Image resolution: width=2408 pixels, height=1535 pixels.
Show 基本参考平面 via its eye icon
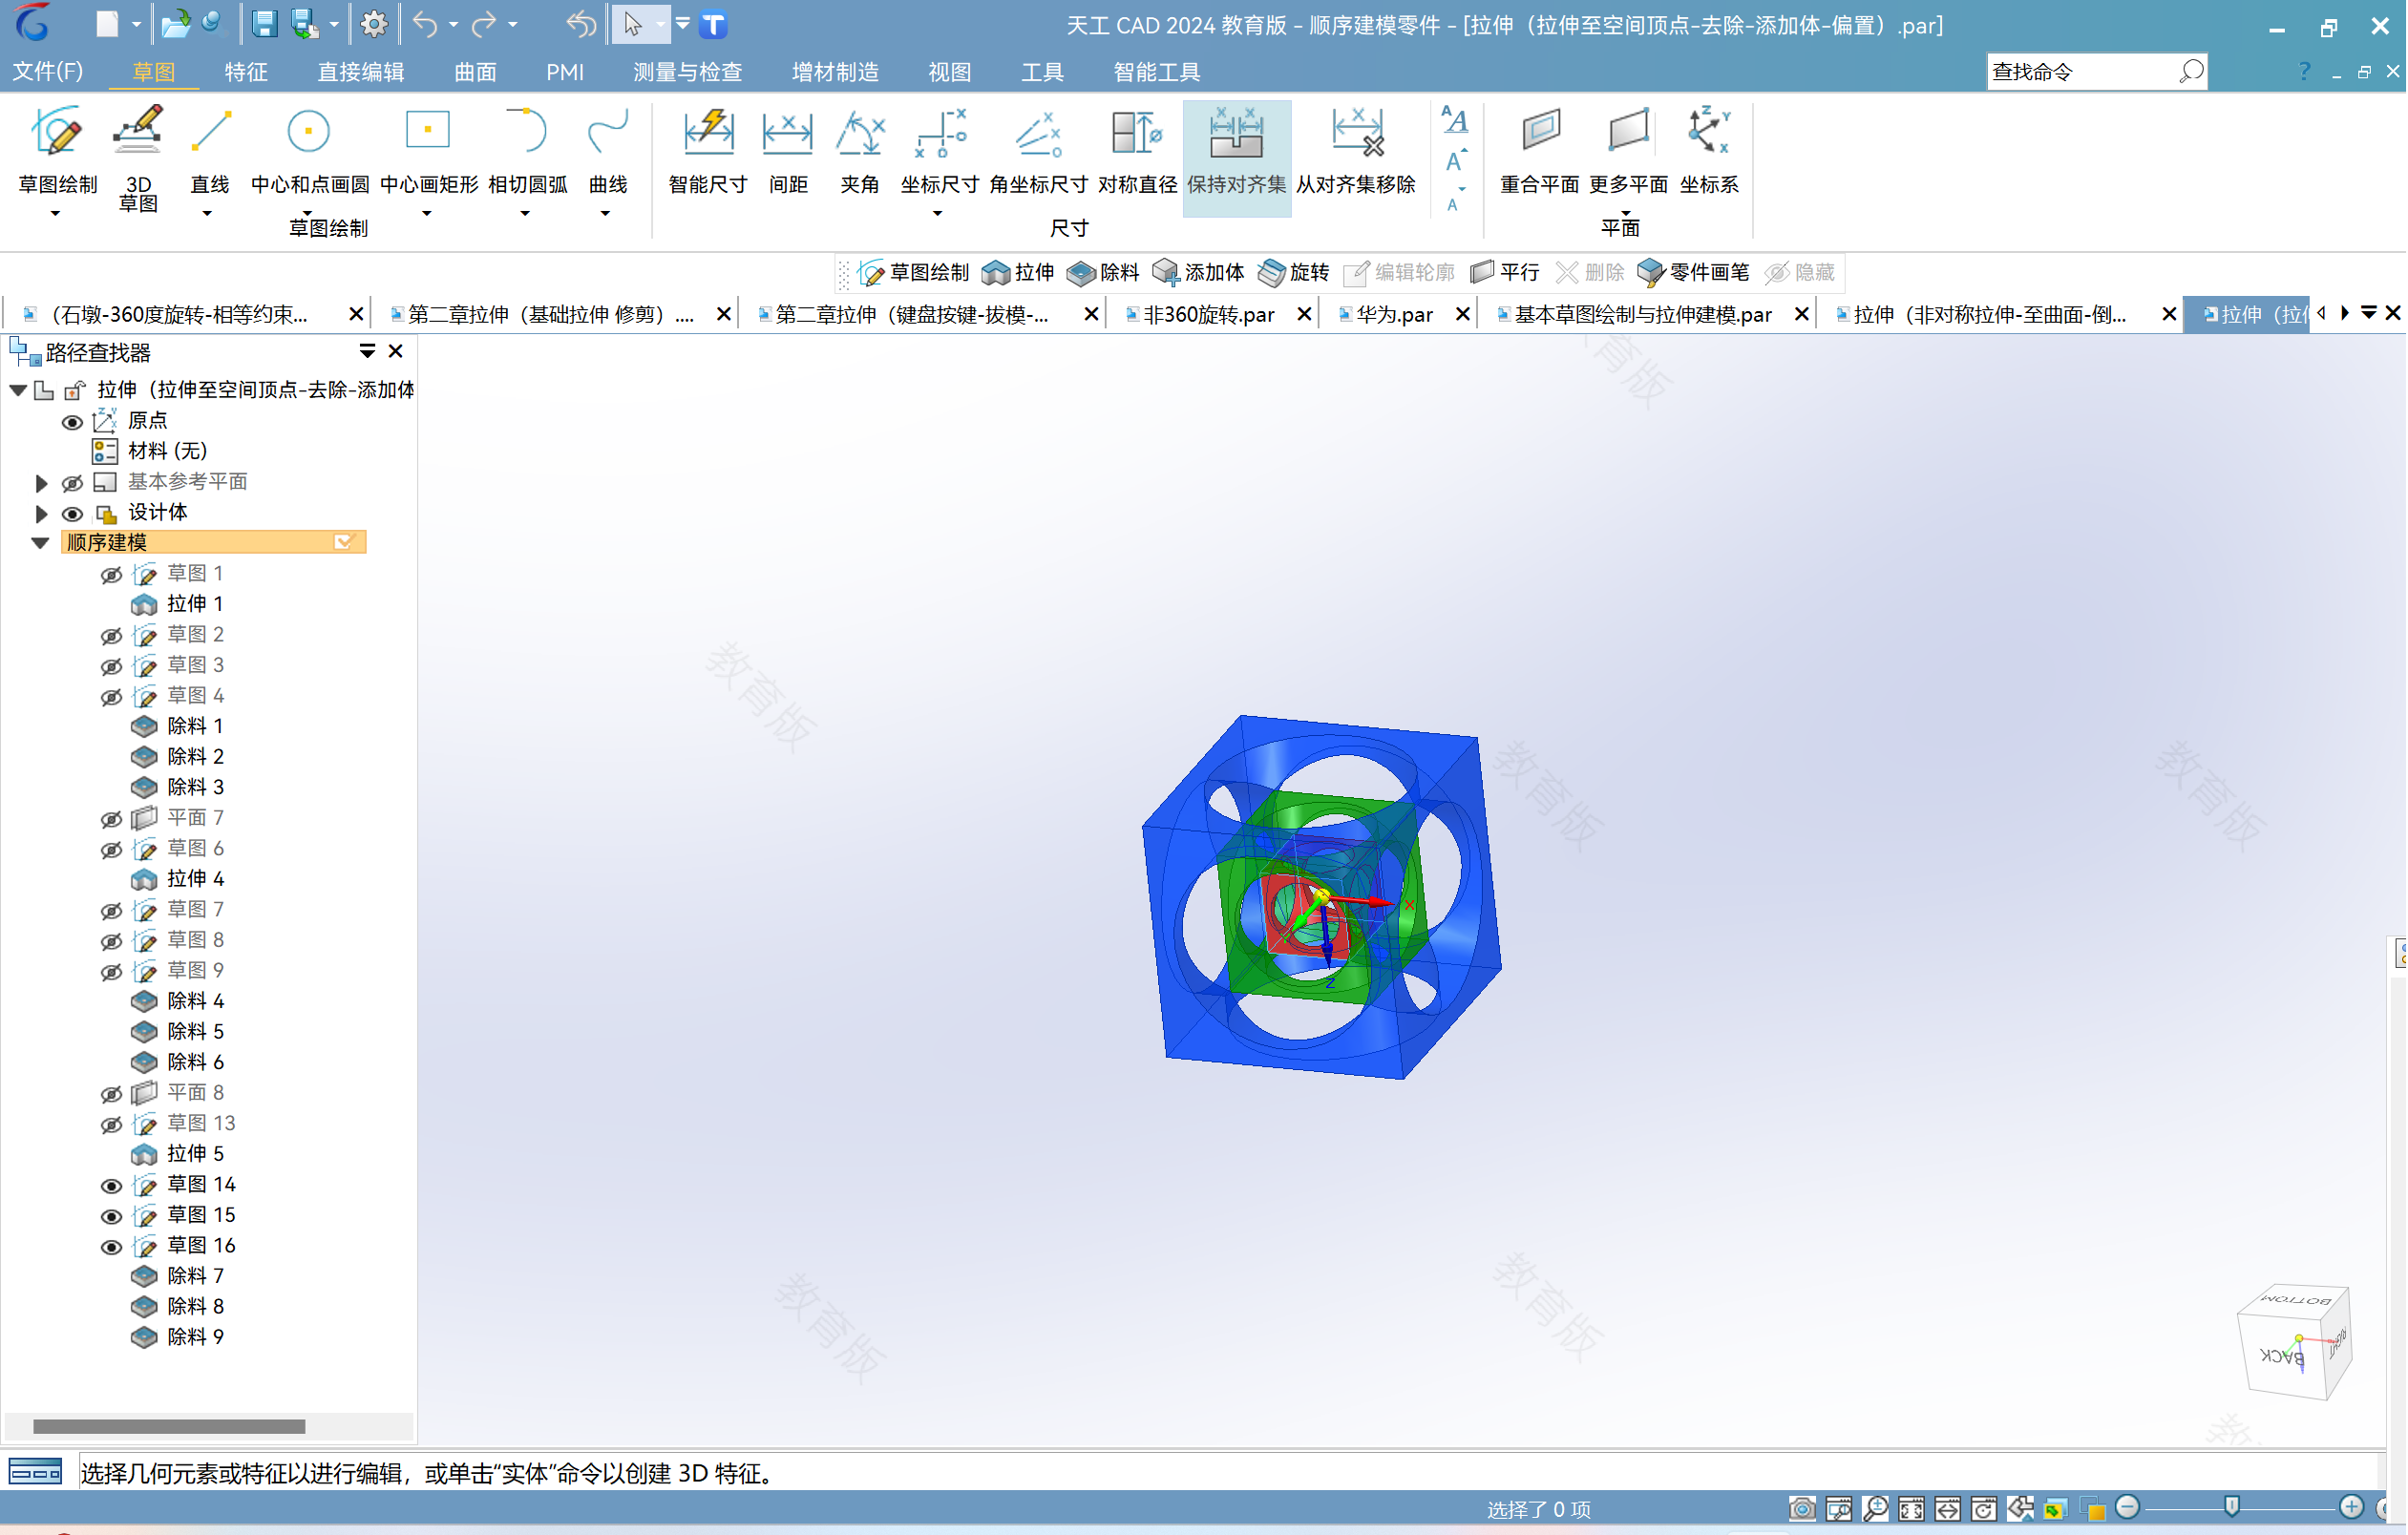[72, 483]
